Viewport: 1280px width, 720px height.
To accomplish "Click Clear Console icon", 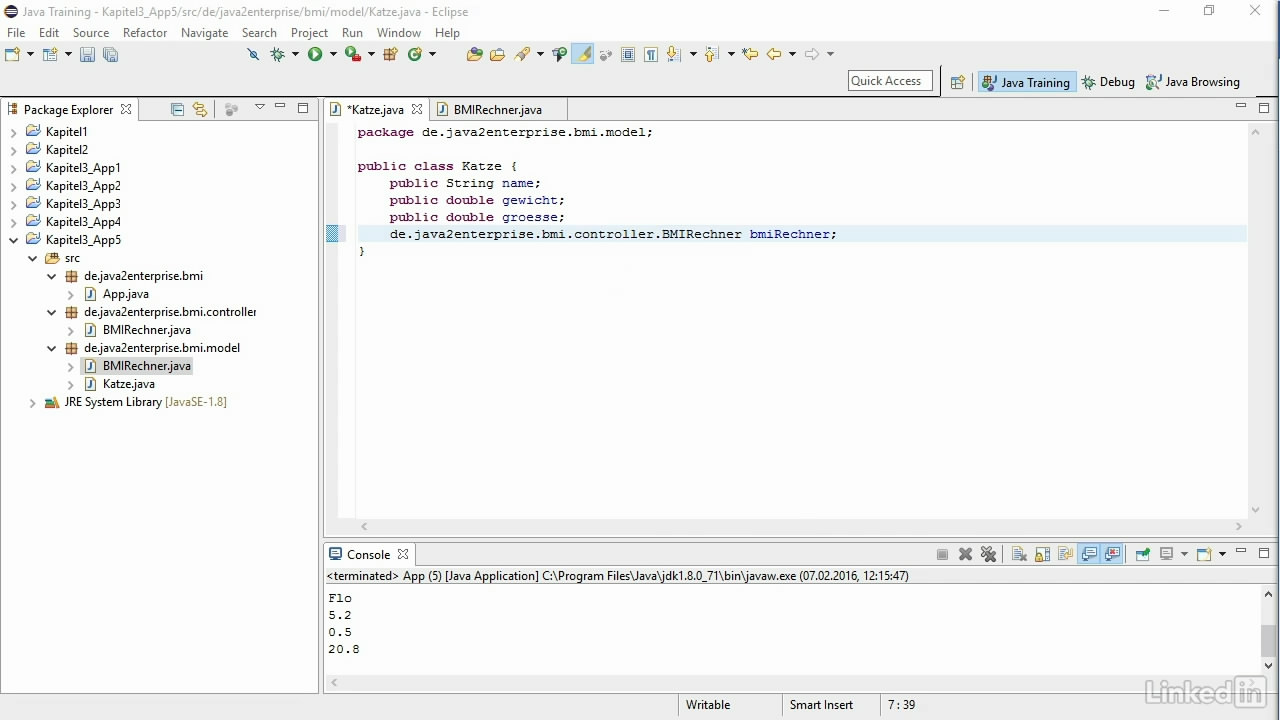I will pos(1019,554).
